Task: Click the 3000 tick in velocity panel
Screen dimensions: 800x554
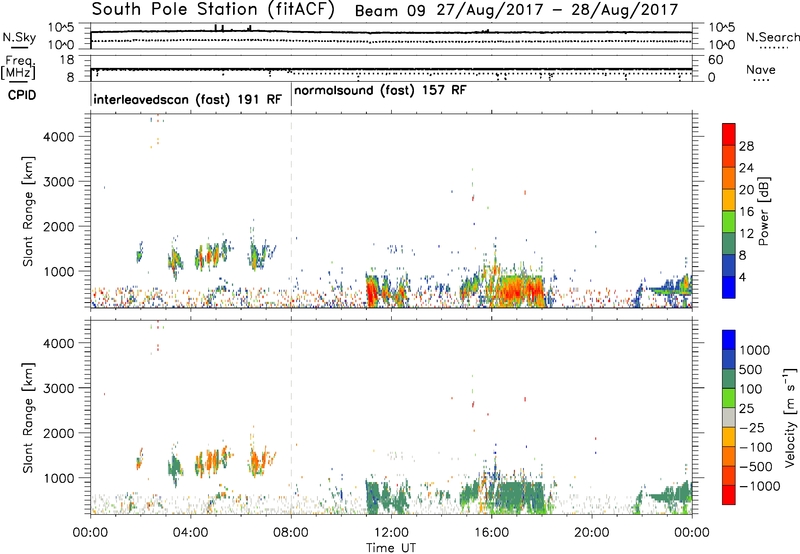Action: click(x=59, y=388)
